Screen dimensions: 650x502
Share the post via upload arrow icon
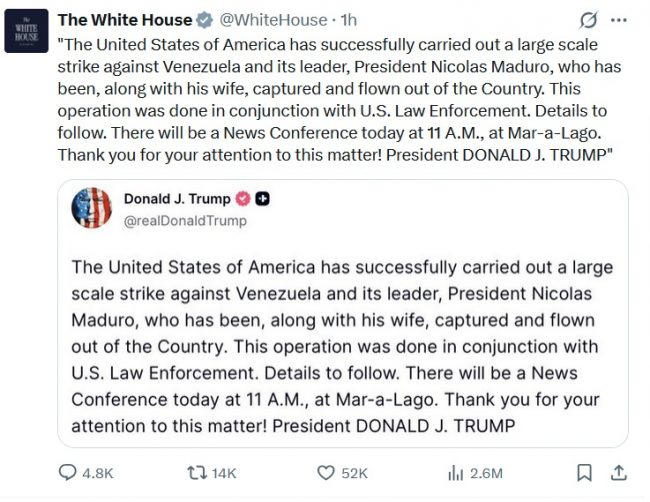pos(619,473)
